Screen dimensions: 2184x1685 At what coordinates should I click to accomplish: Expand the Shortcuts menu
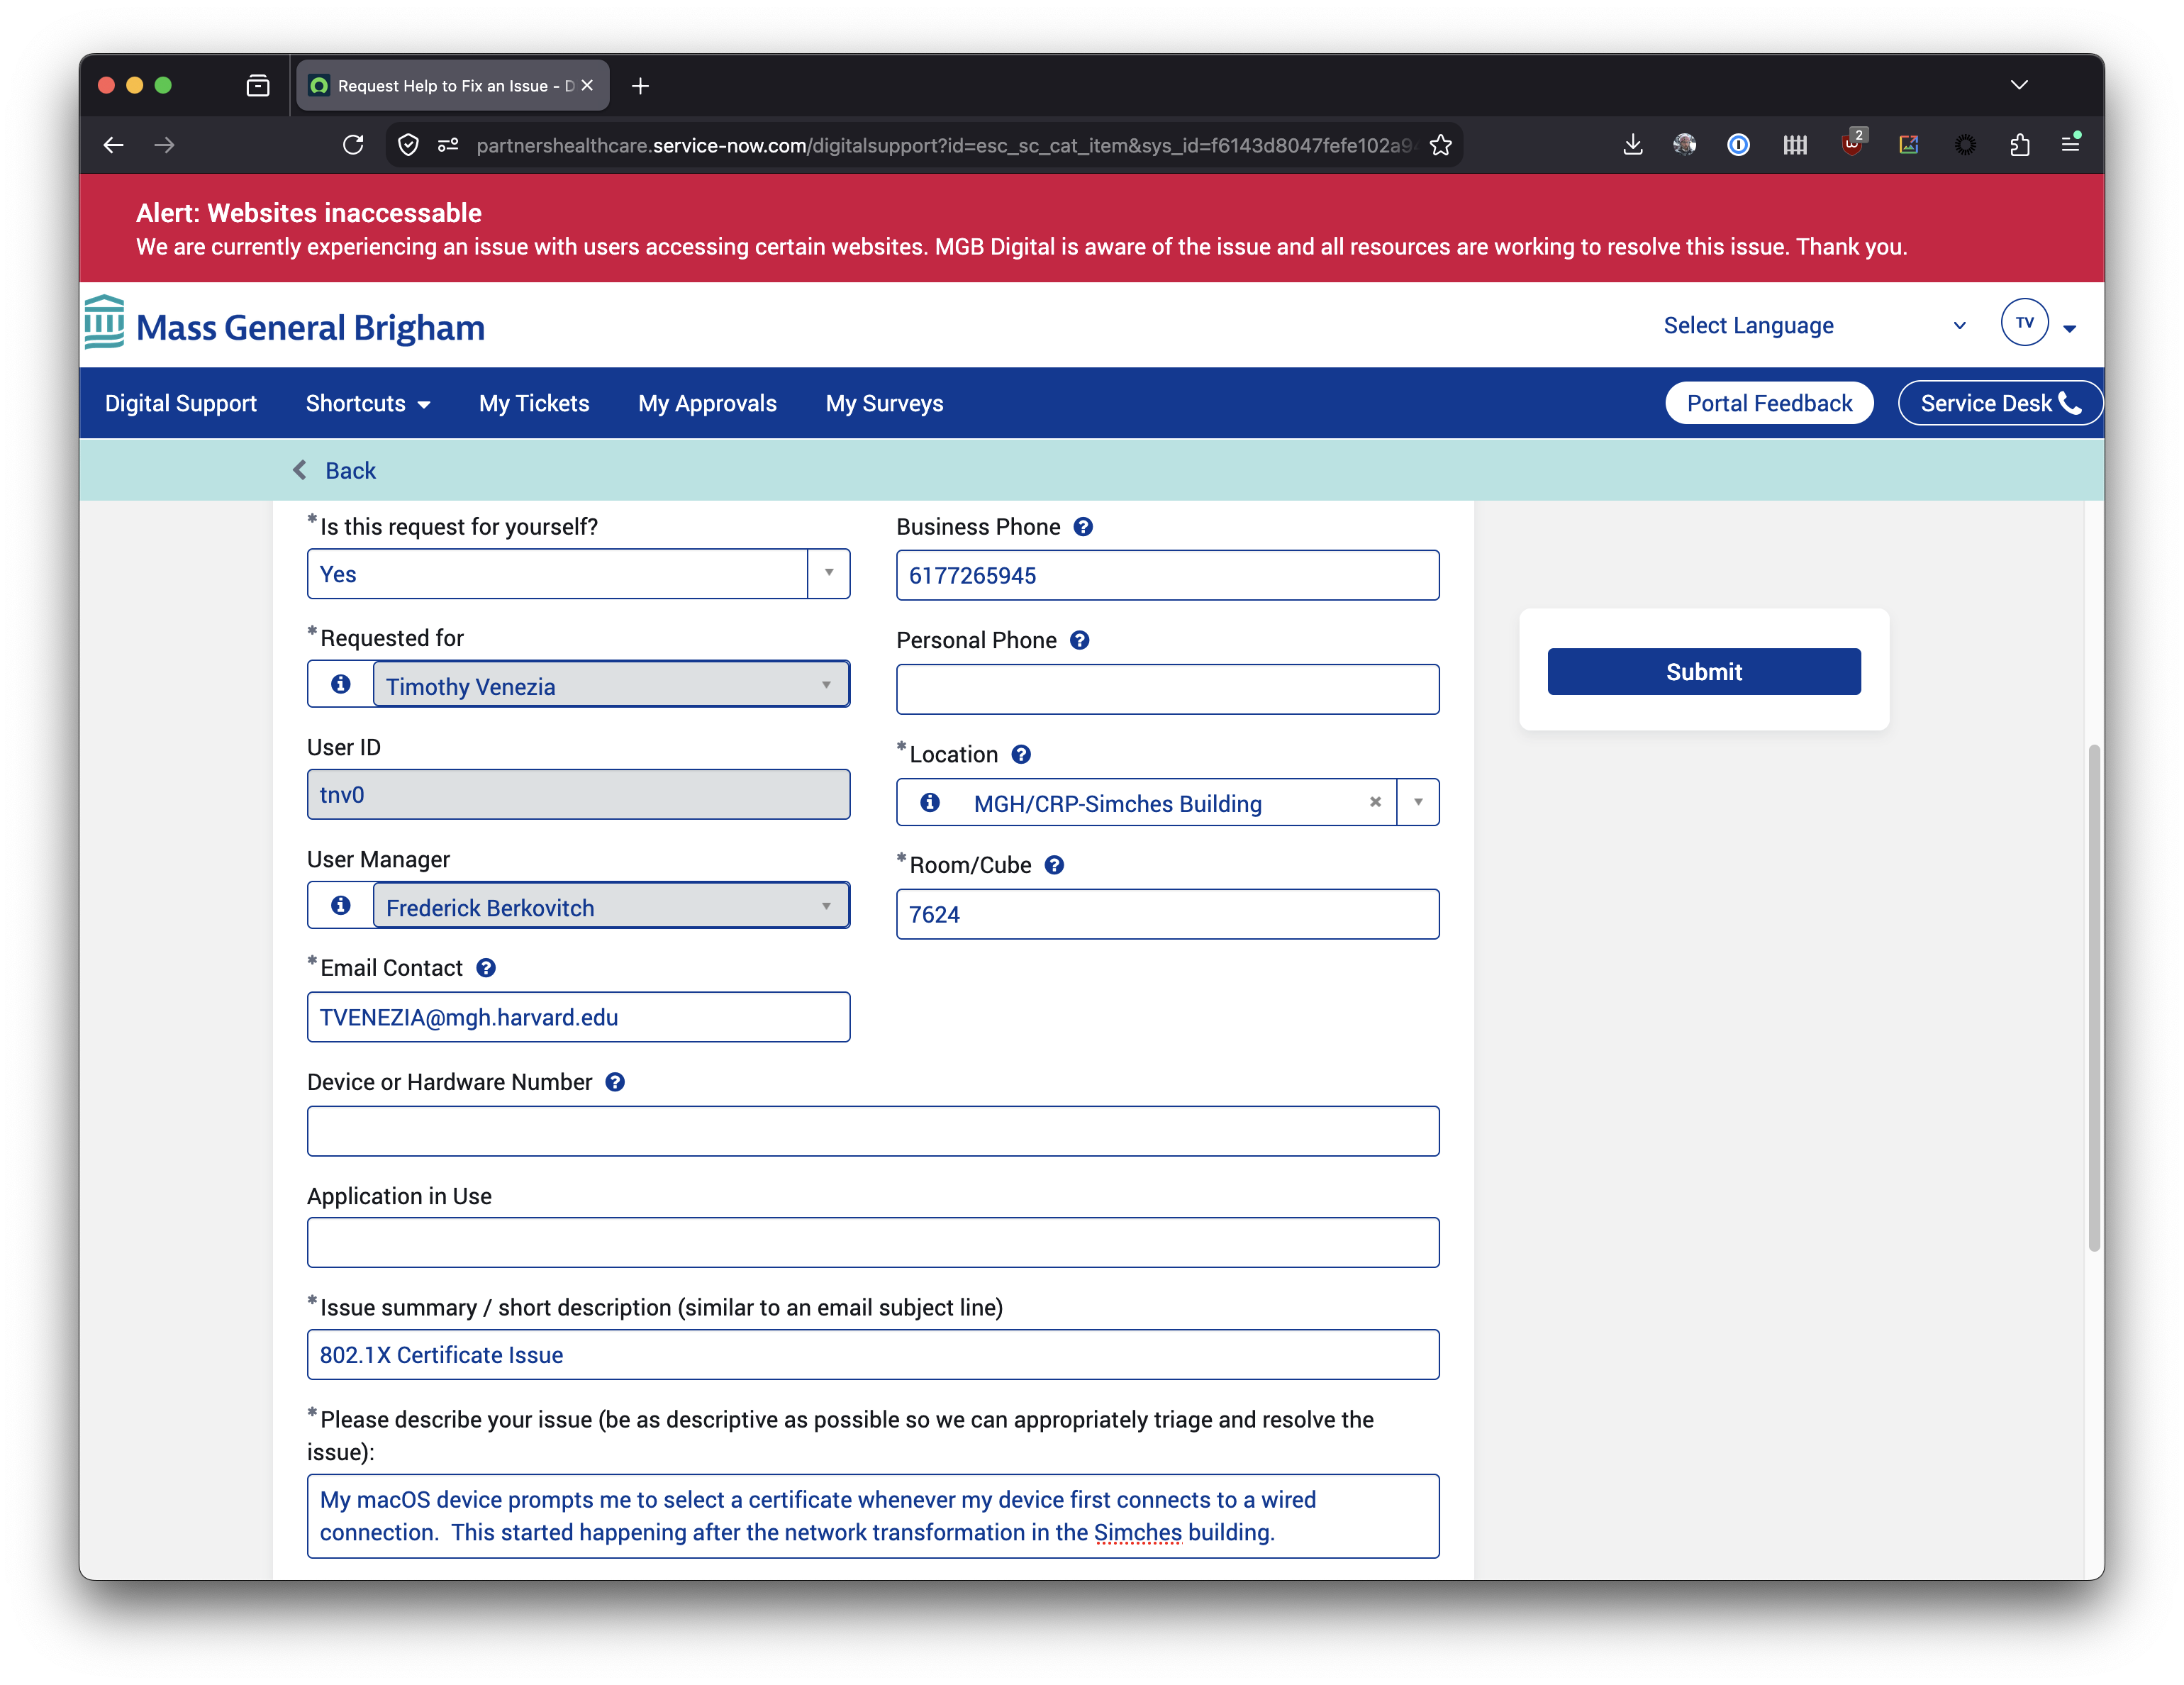coord(368,403)
